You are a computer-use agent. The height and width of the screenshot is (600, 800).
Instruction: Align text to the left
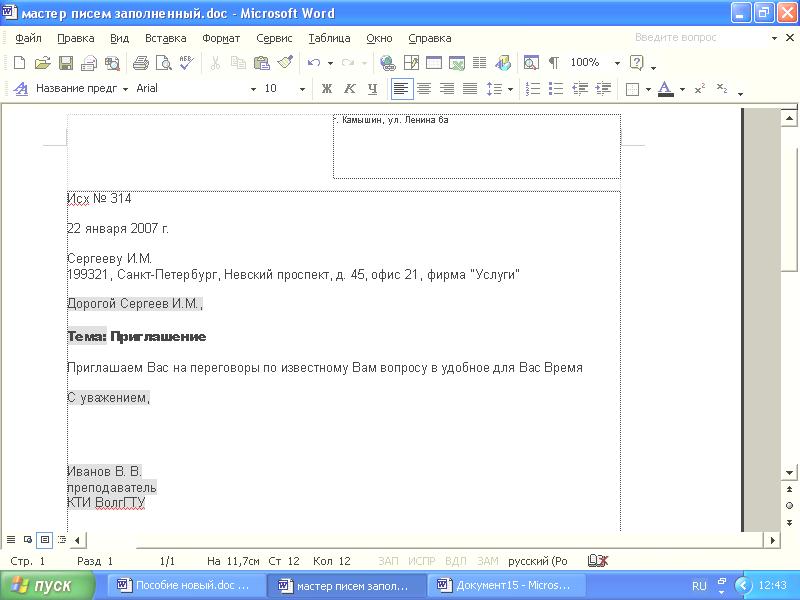tap(401, 89)
